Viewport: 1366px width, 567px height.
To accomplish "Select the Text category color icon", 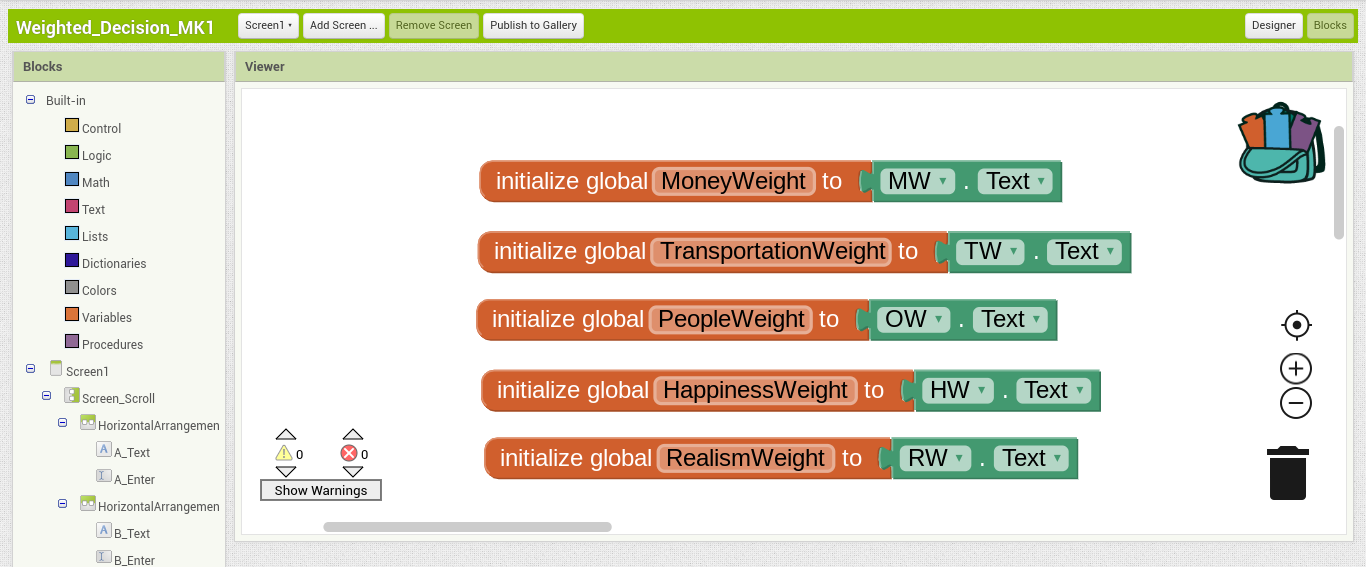I will pyautogui.click(x=72, y=206).
